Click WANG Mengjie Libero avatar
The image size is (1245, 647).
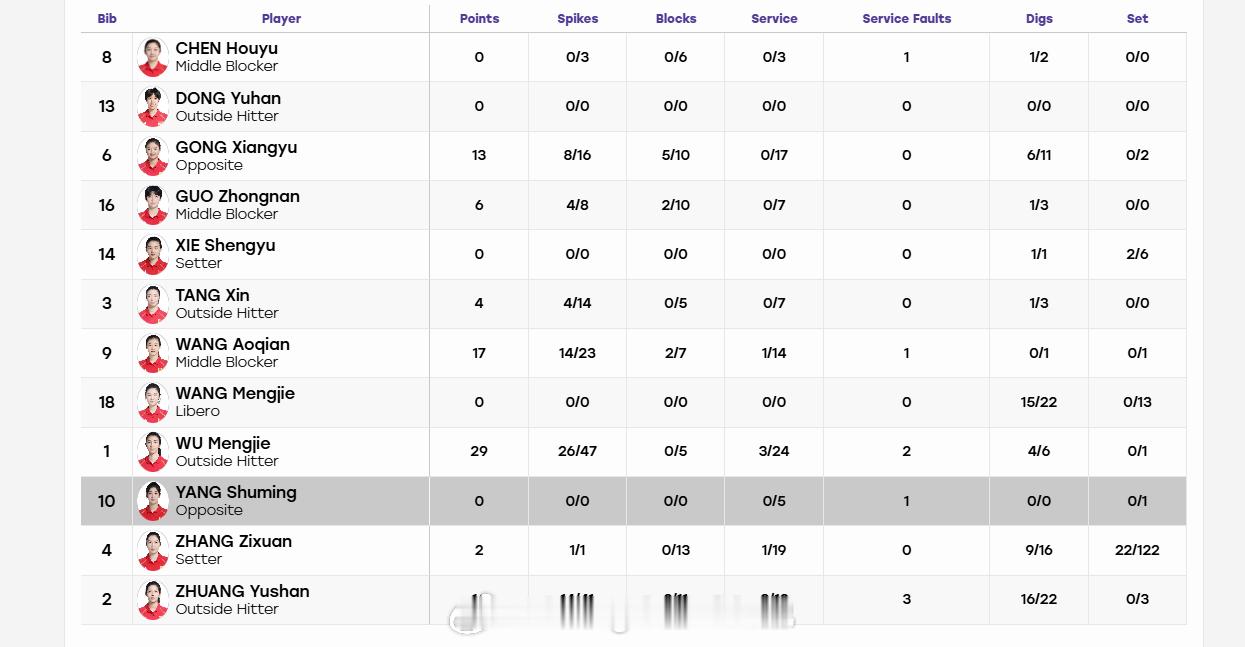(153, 402)
